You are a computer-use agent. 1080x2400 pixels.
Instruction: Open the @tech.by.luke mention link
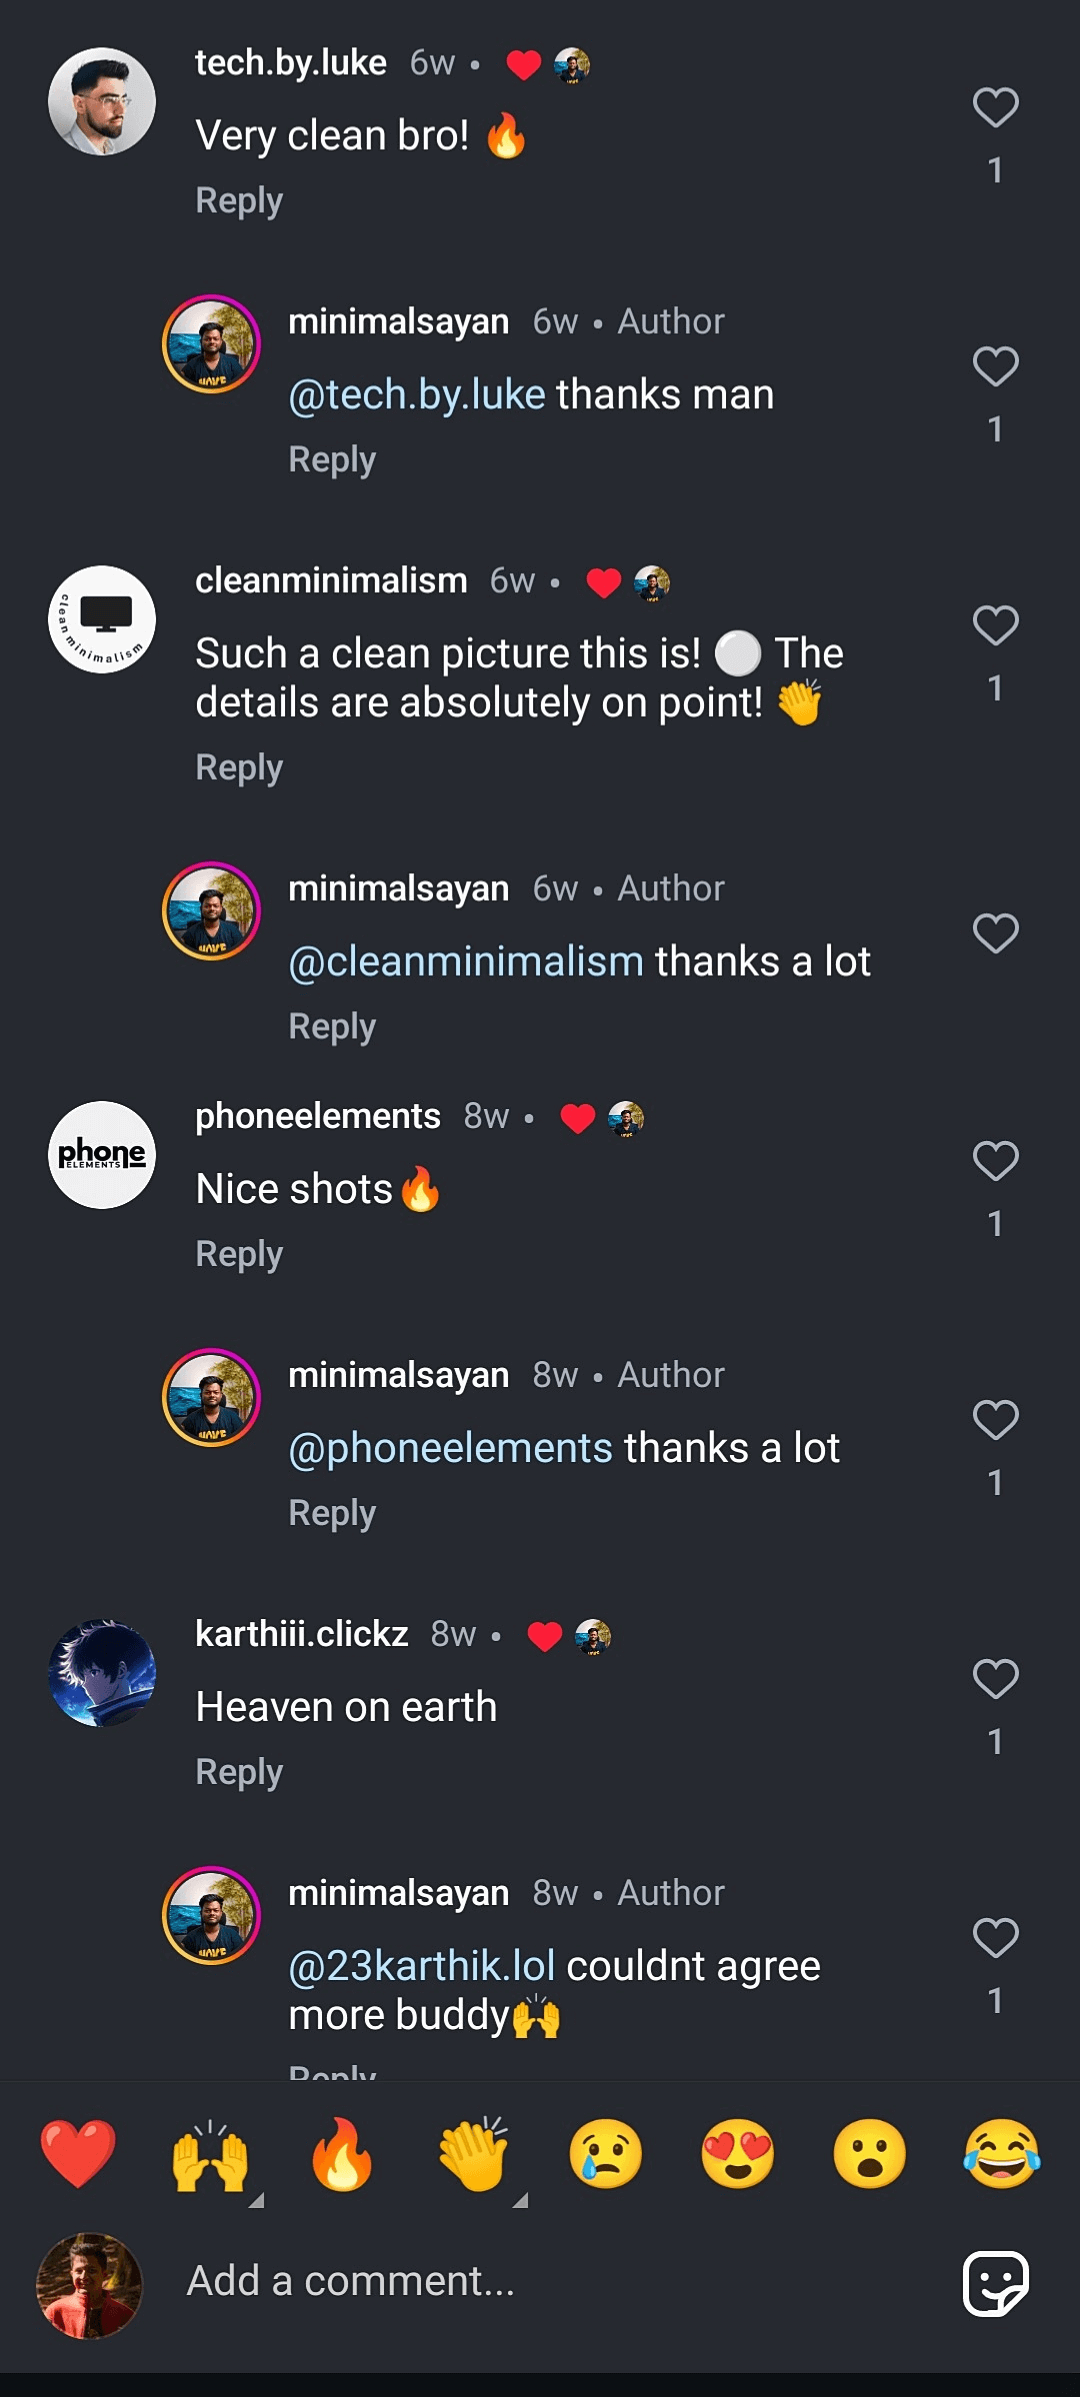point(417,395)
